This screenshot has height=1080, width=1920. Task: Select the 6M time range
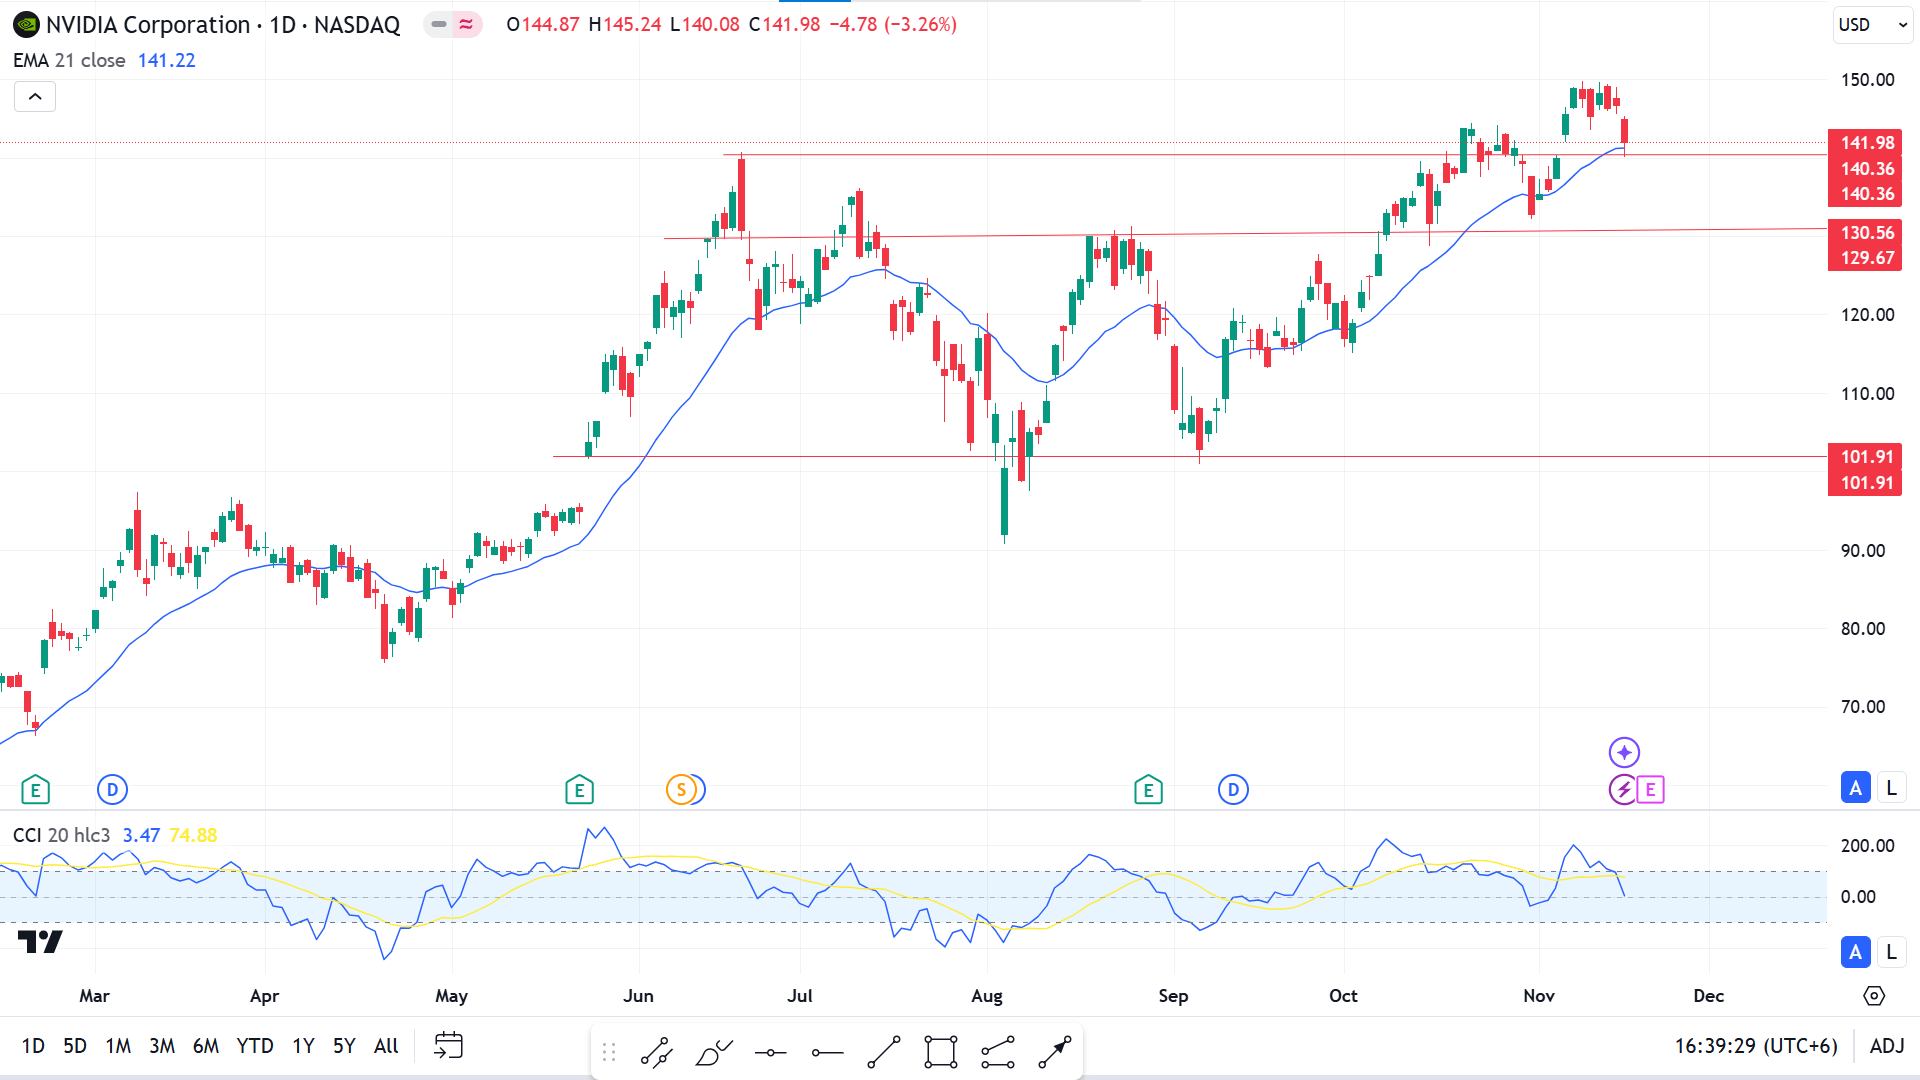point(206,1046)
